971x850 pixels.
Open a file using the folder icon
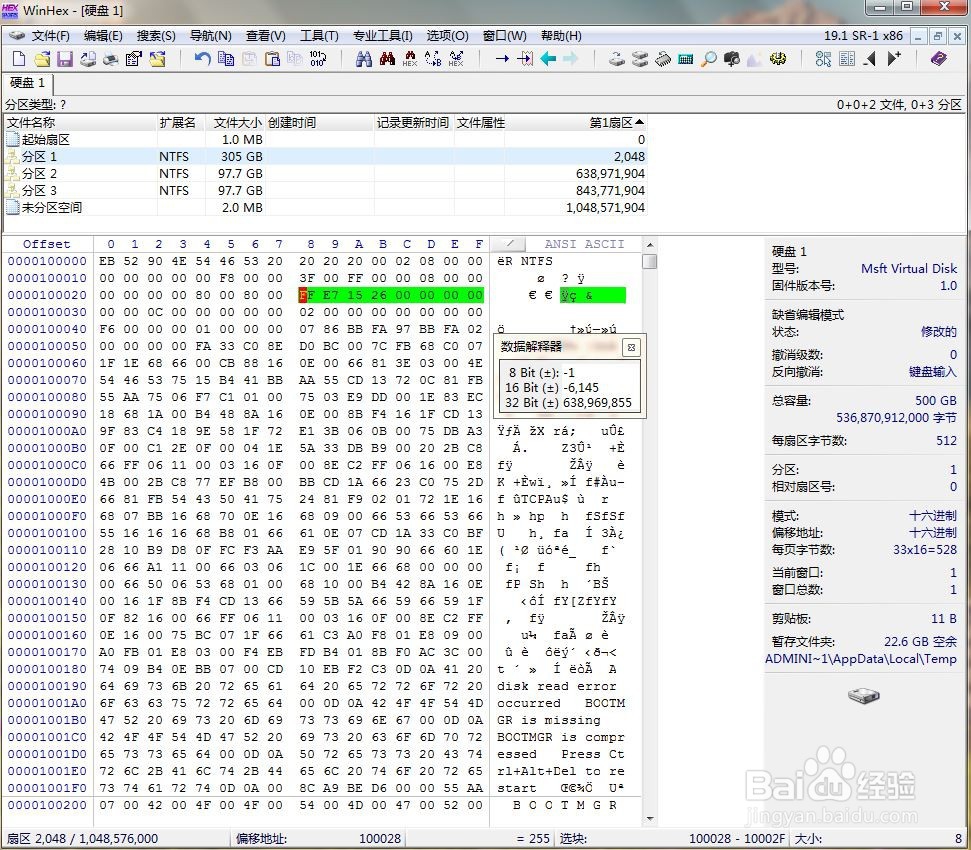[41, 59]
